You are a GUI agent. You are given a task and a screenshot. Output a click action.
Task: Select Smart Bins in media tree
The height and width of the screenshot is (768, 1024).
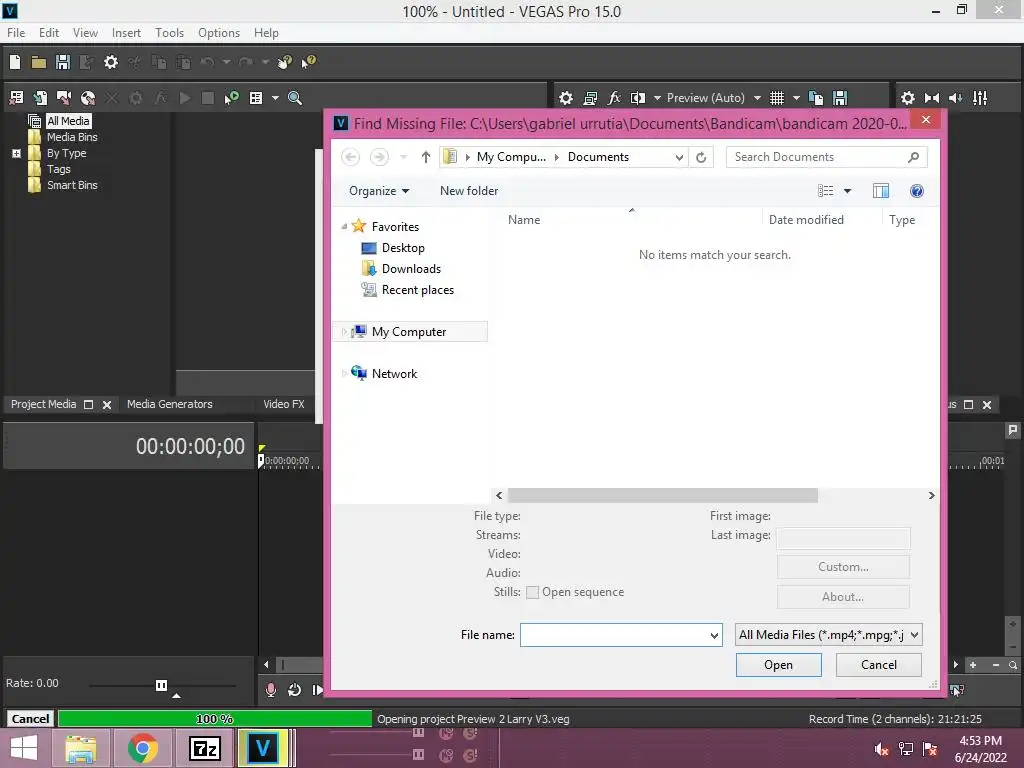(x=72, y=185)
